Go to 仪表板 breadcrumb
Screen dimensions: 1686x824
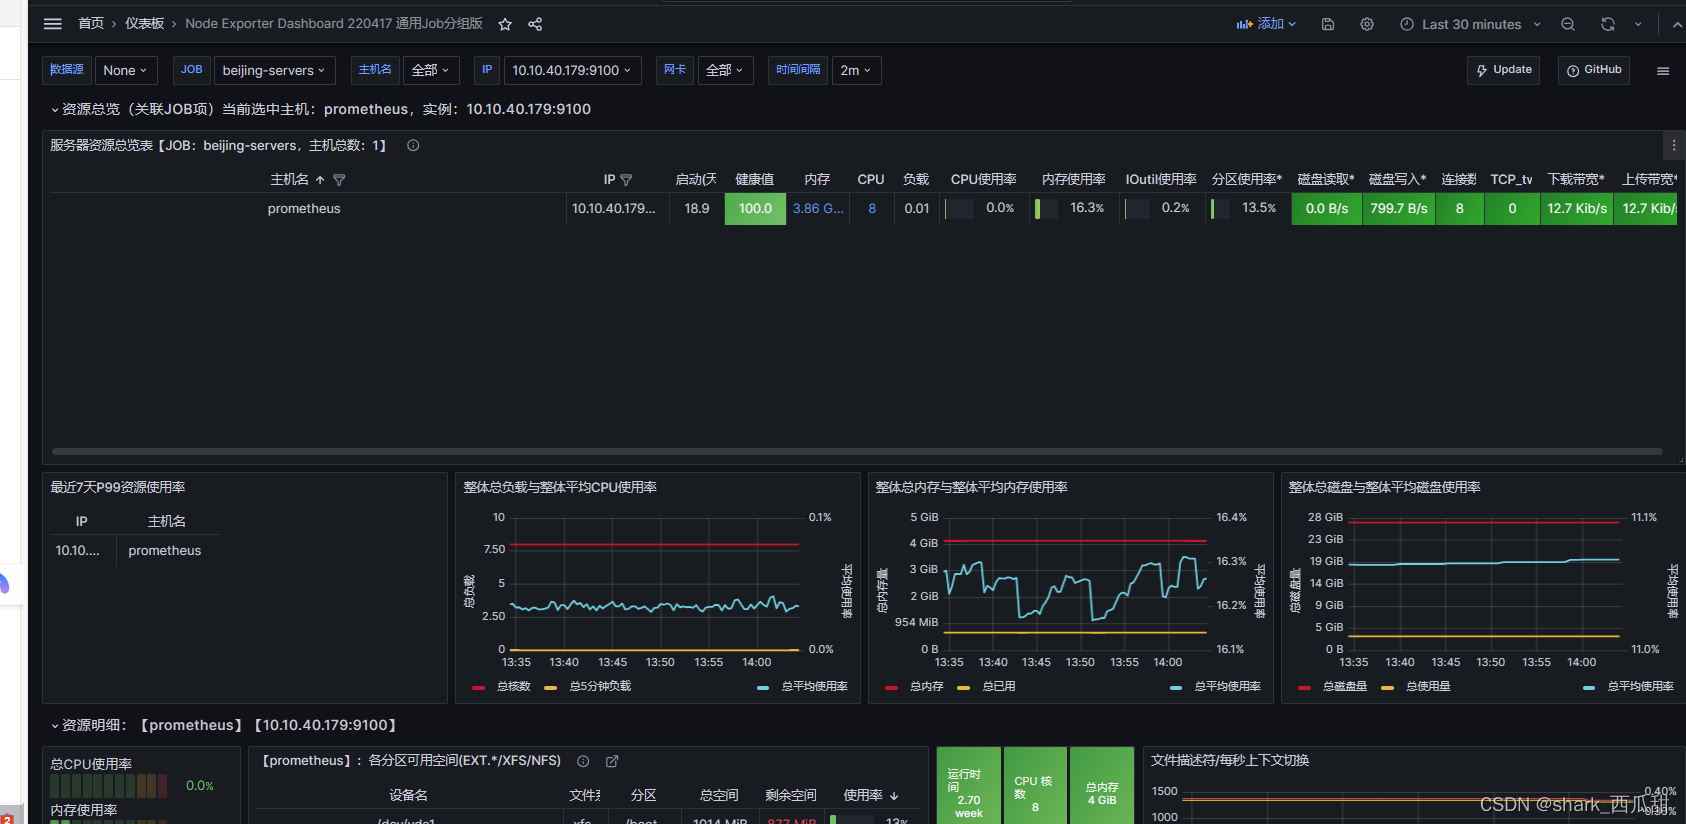tap(144, 23)
